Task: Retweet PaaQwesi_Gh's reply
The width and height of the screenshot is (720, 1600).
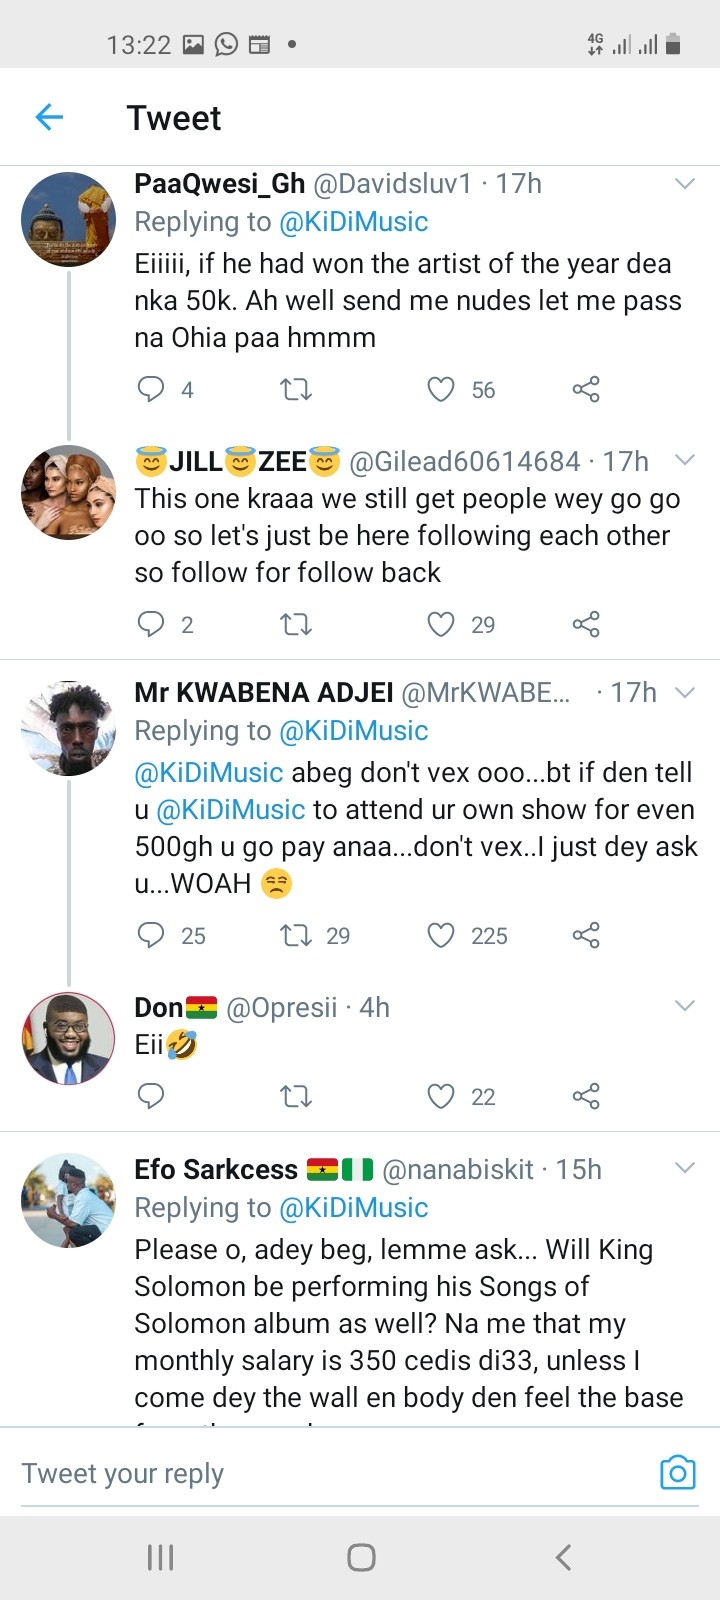Action: (296, 389)
